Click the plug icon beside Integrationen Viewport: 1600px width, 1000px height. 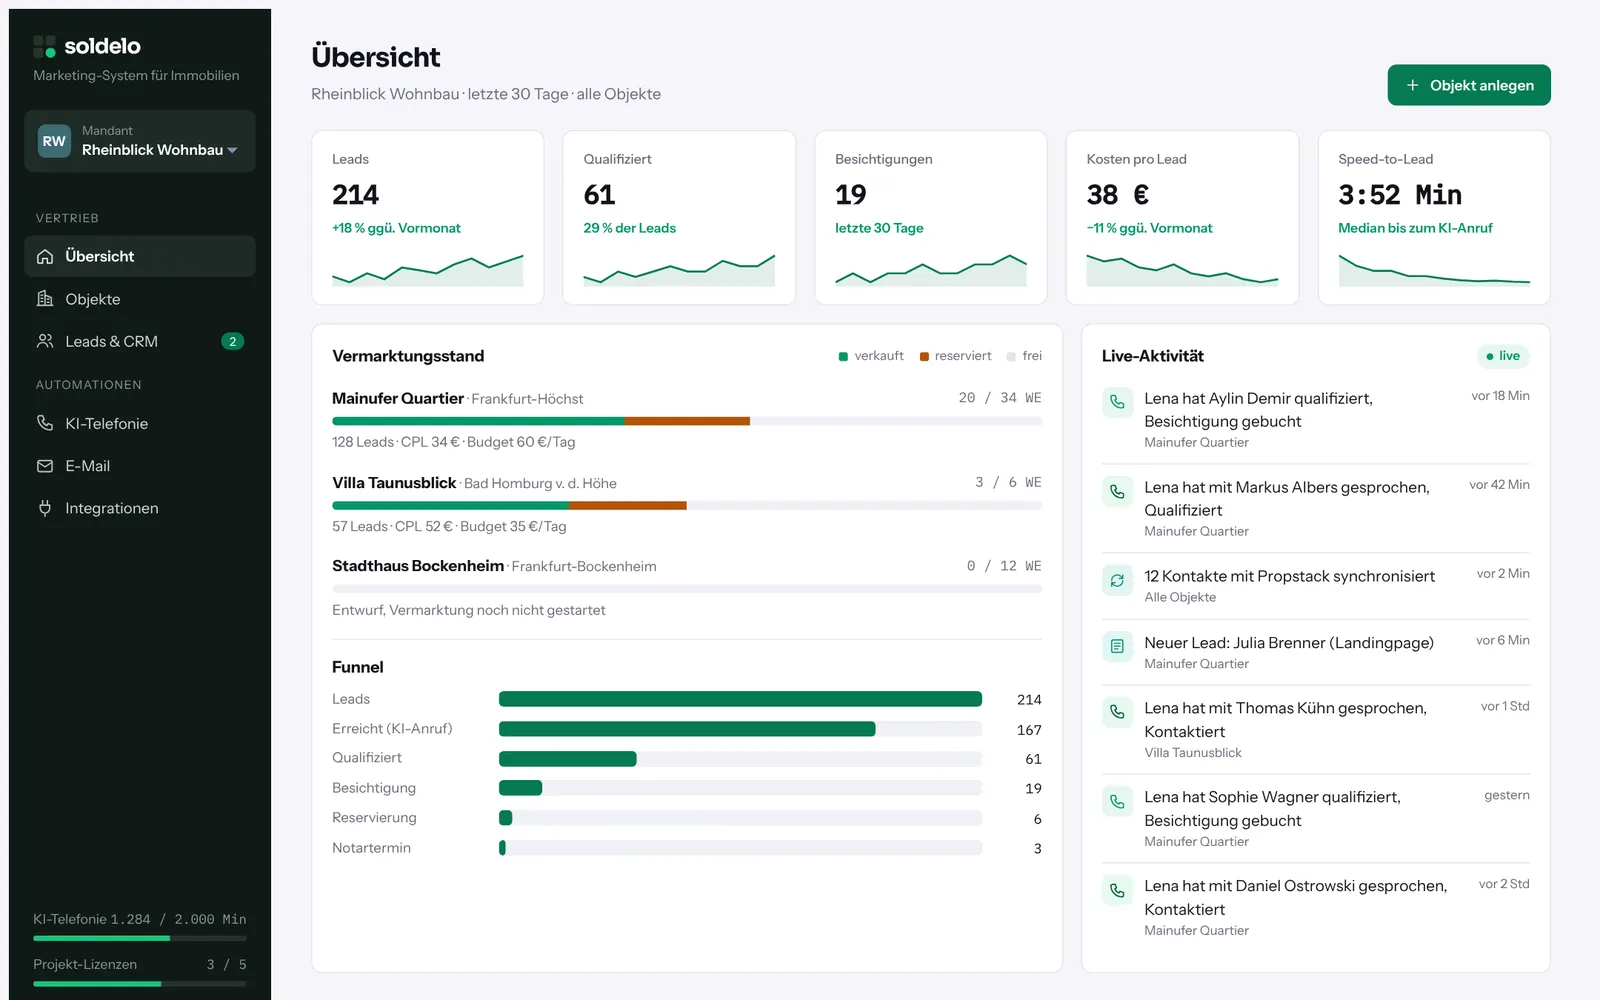coord(45,508)
